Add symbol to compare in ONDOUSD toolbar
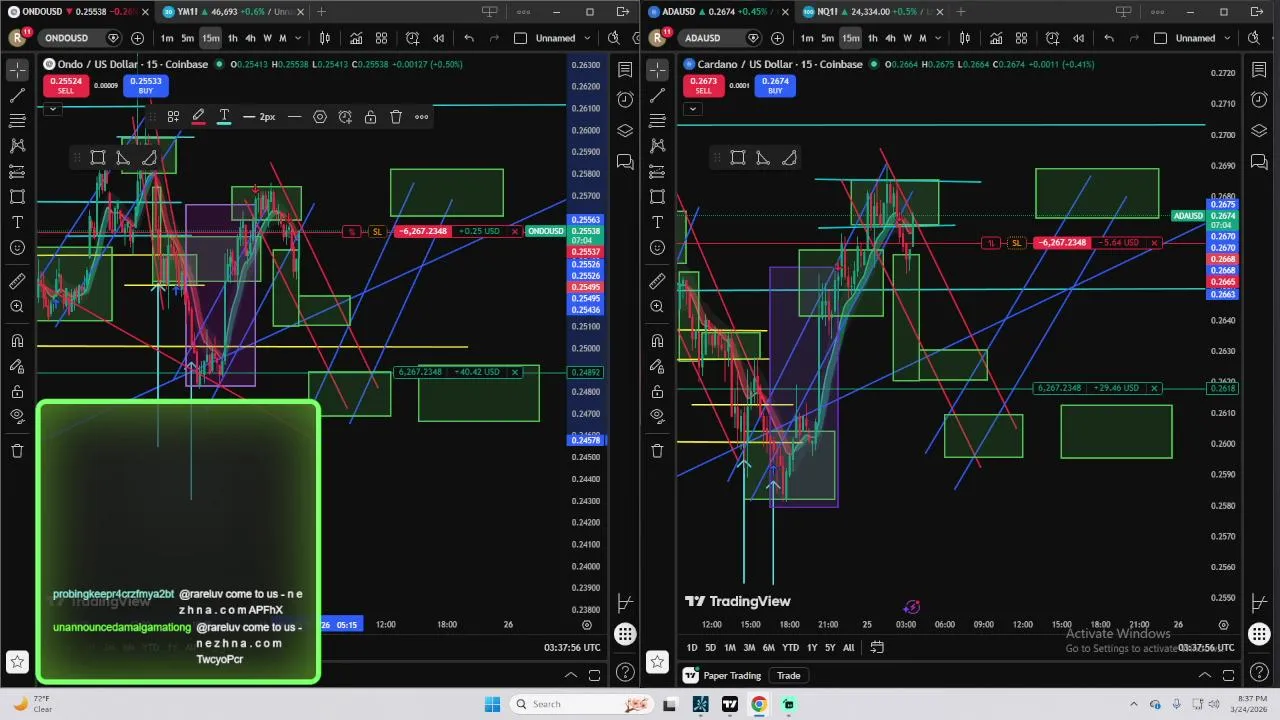 tap(137, 38)
